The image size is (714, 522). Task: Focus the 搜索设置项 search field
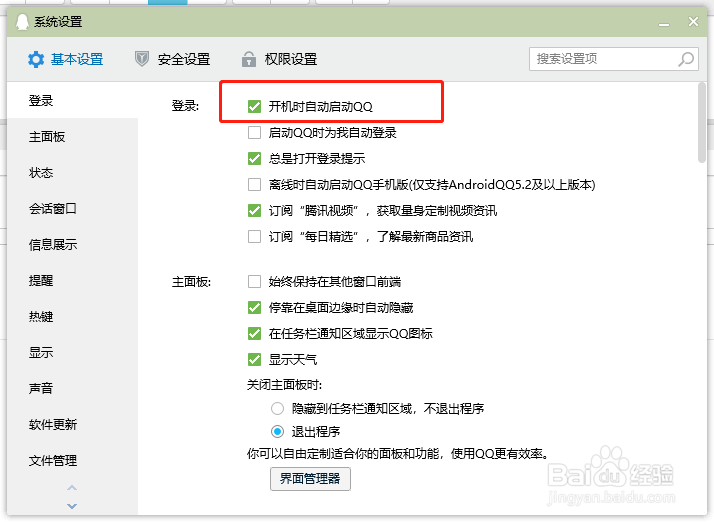pyautogui.click(x=614, y=59)
